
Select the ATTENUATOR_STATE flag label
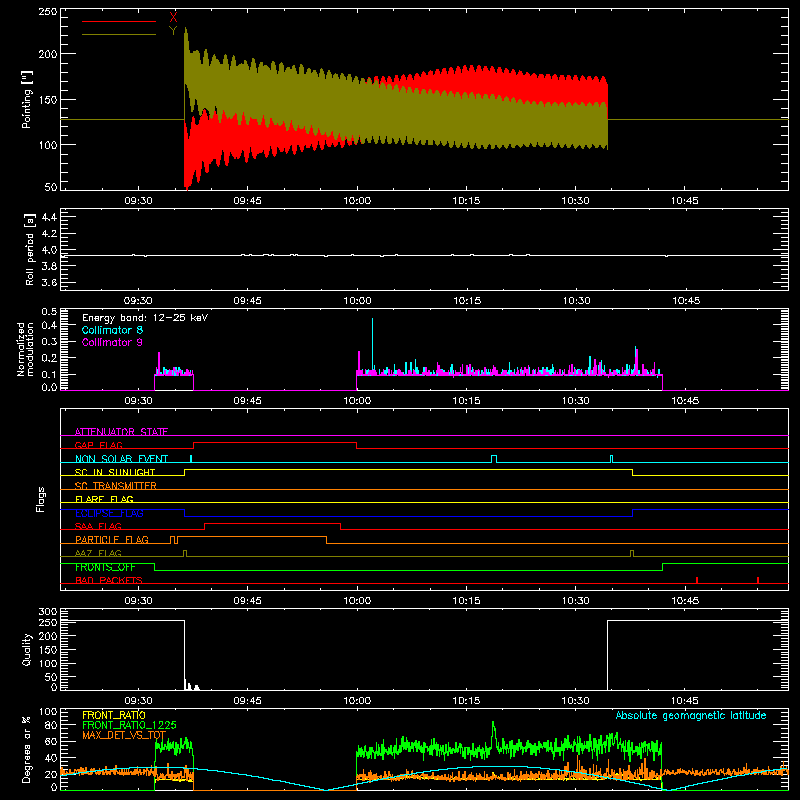121,432
